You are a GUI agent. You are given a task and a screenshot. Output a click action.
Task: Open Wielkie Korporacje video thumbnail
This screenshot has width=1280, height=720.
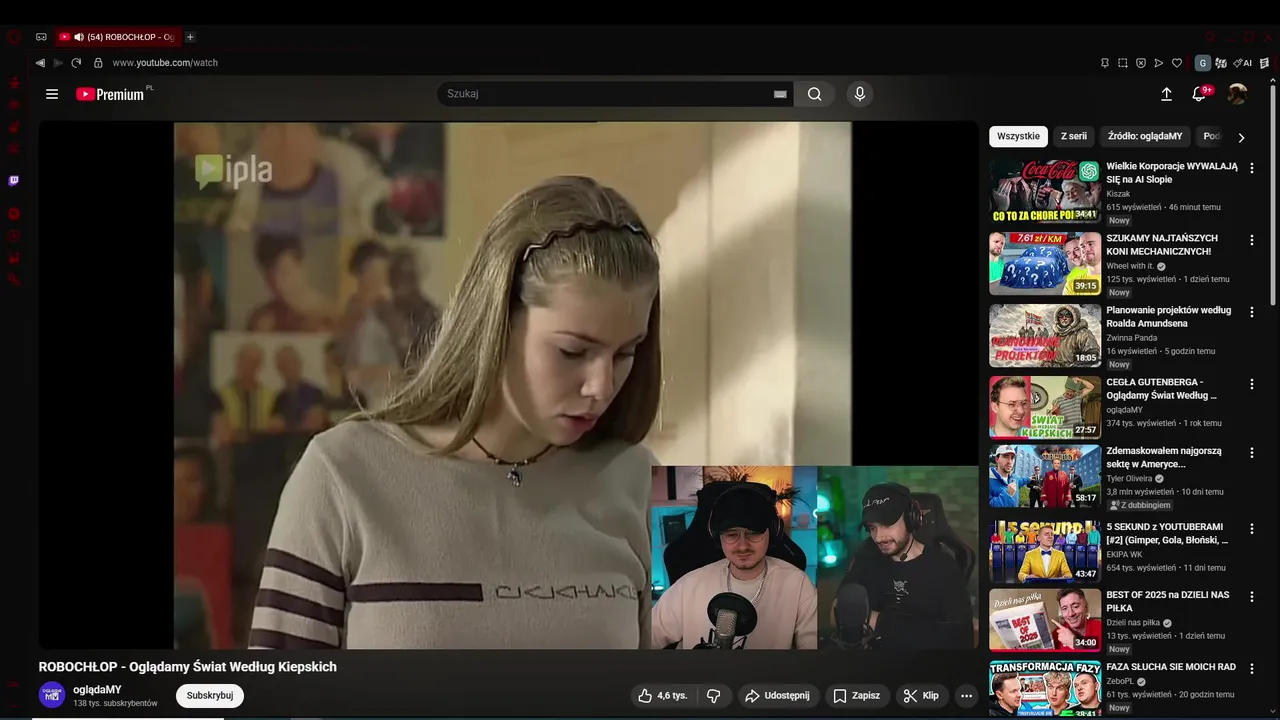[x=1045, y=191]
